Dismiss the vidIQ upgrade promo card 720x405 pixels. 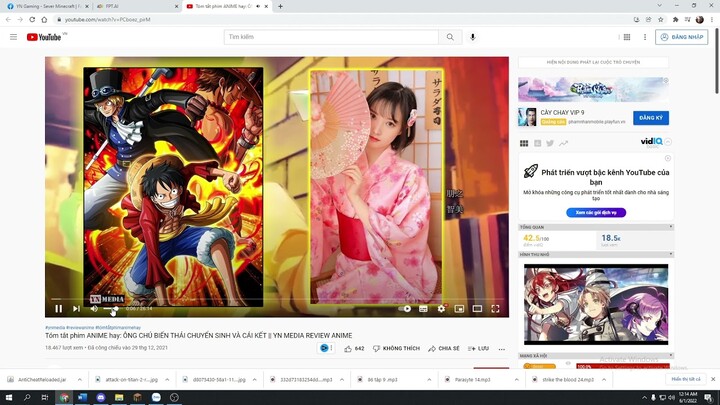coord(668,158)
